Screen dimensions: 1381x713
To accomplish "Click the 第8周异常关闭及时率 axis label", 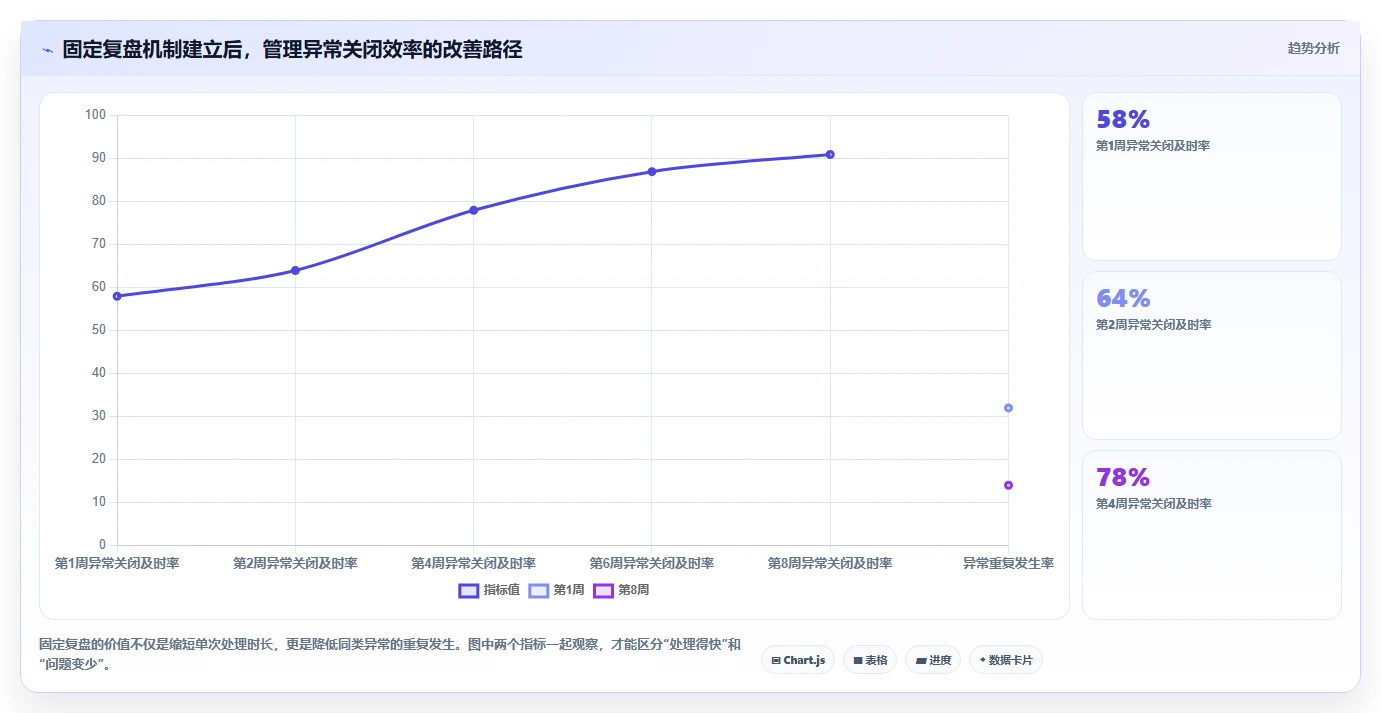I will 830,564.
